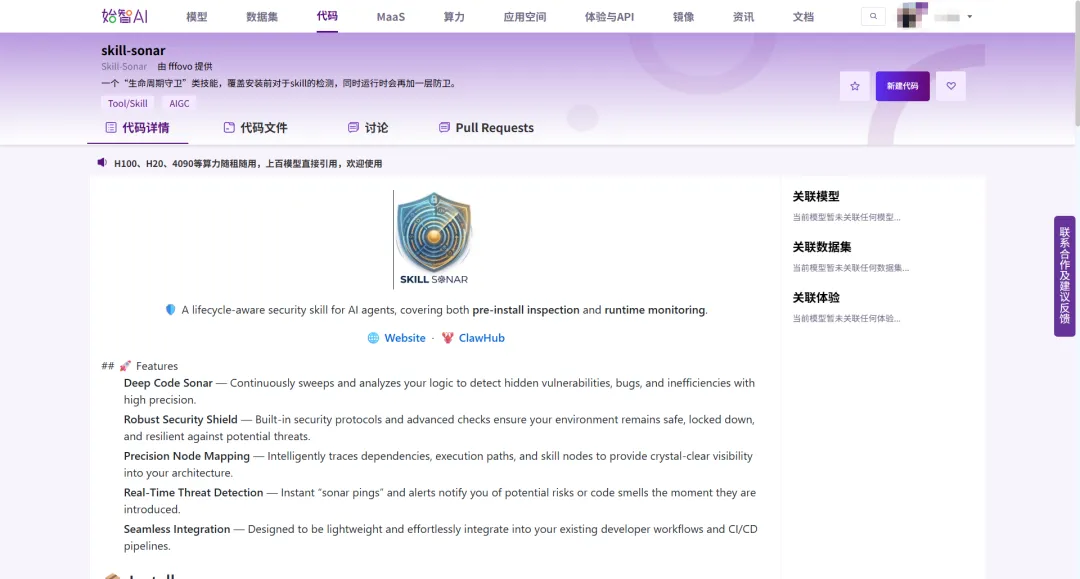Click the Precision Node Mapping feature text

[187, 456]
